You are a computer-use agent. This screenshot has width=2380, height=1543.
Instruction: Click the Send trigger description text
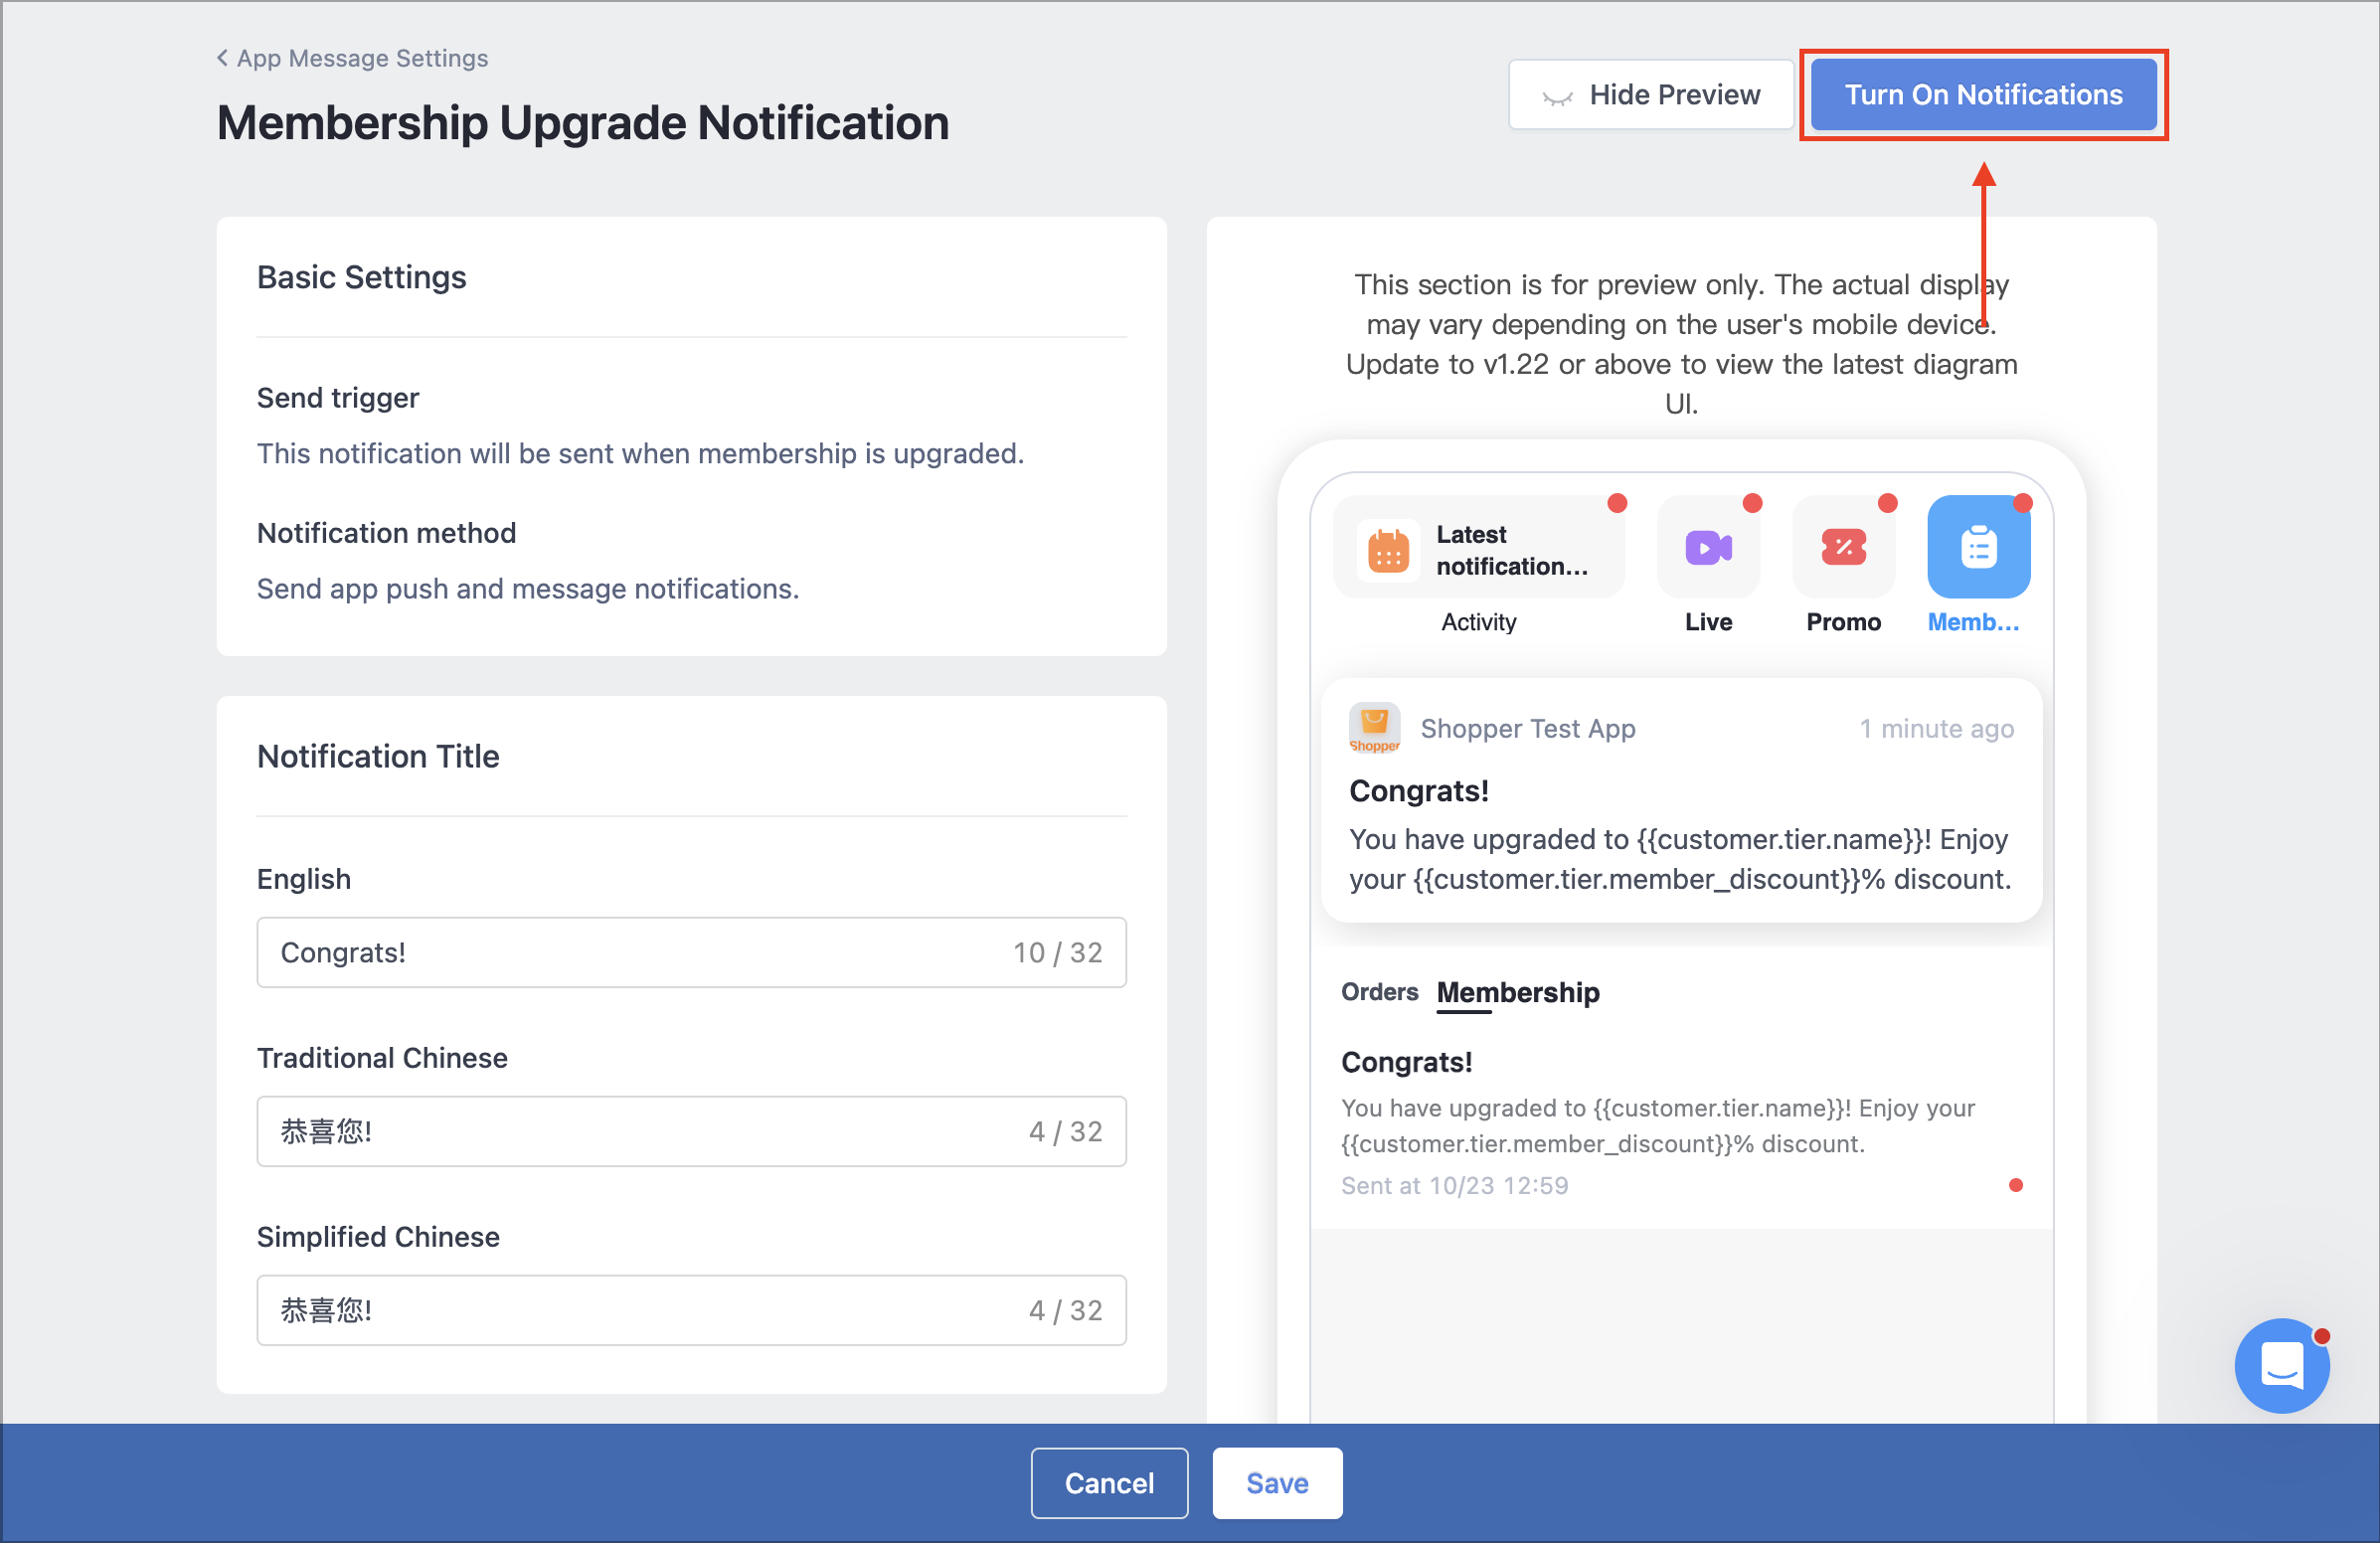(x=640, y=453)
